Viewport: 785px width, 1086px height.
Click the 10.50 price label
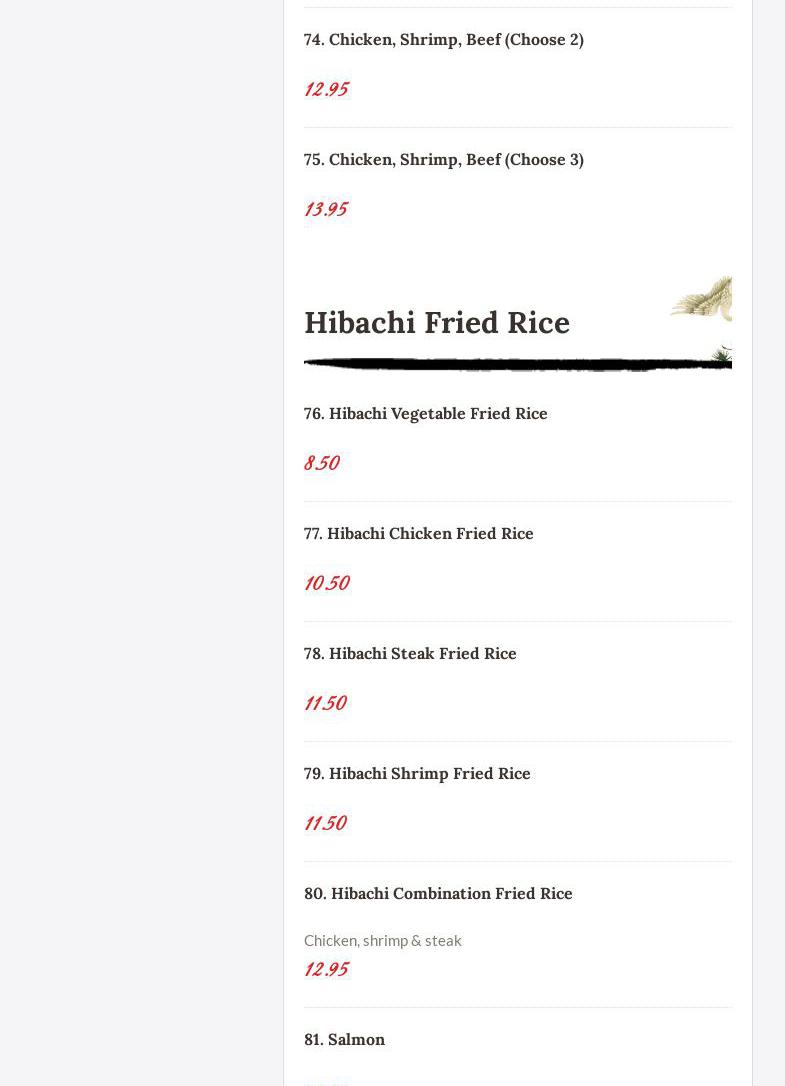coord(326,583)
